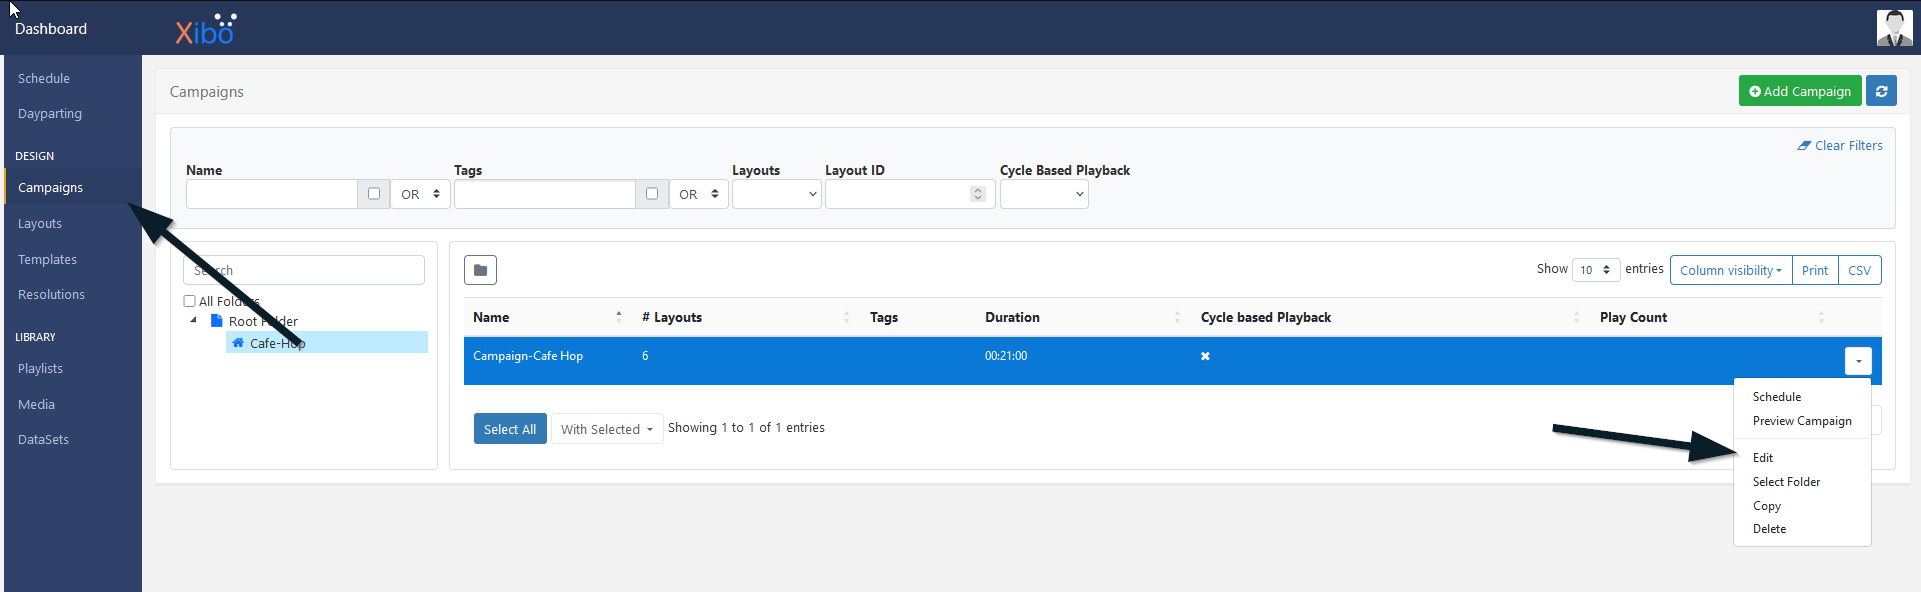Open the Cycle Based Playback filter dropdown
Screen dimensions: 1921x592
1044,194
